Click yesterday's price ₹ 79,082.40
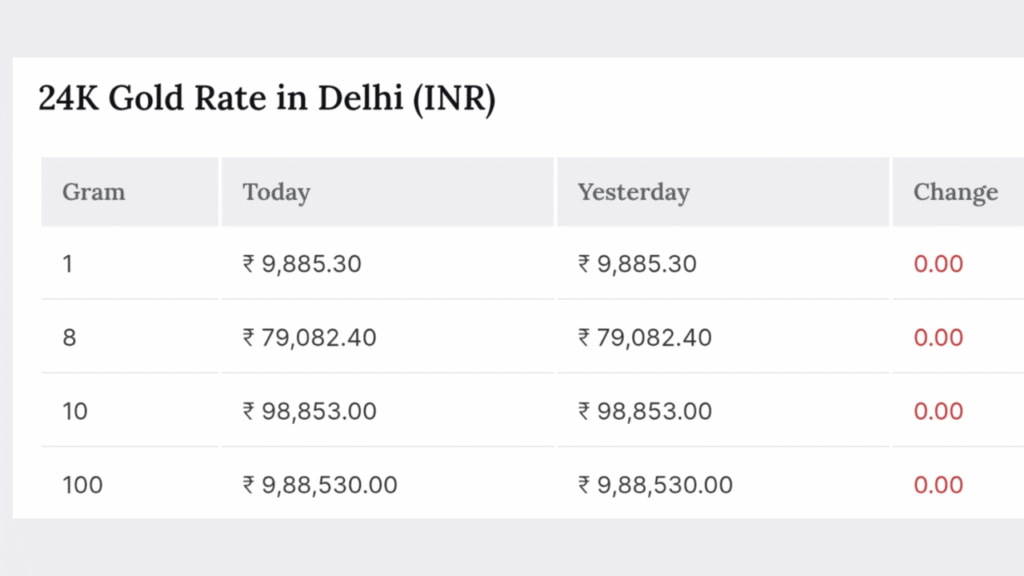Viewport: 1024px width, 576px height. [x=645, y=338]
